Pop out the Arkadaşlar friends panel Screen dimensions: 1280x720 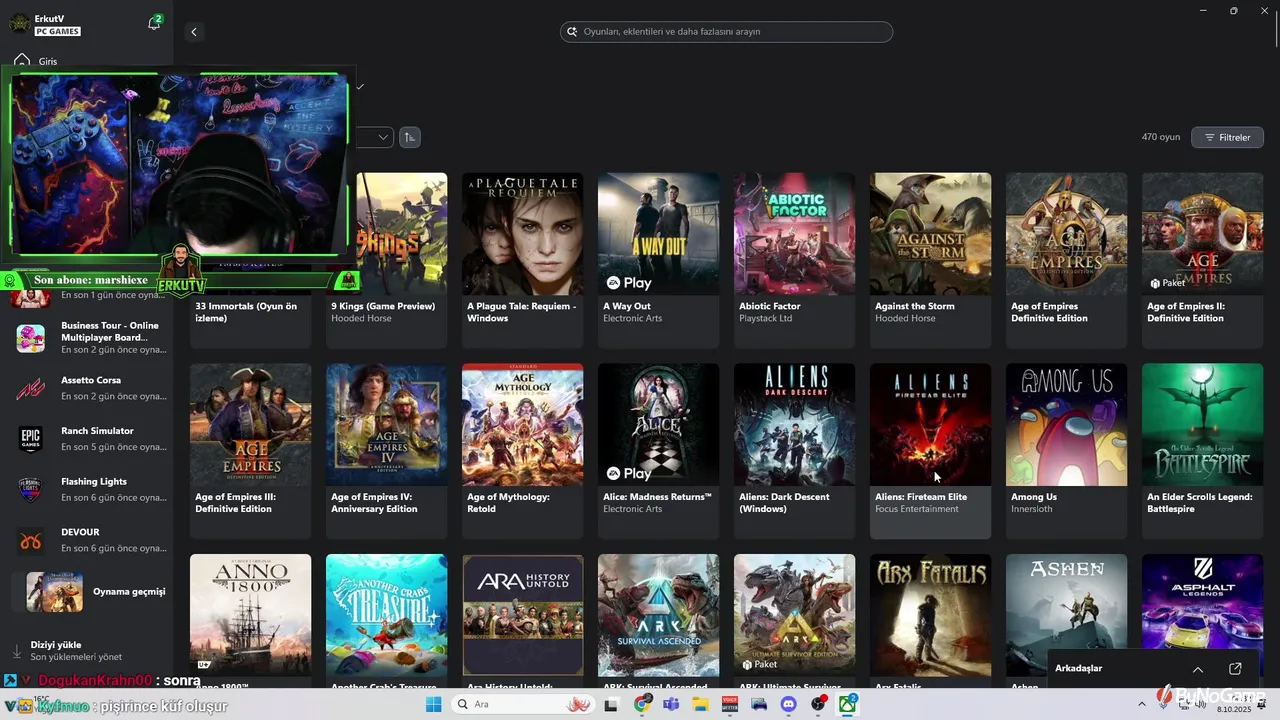pos(1235,669)
